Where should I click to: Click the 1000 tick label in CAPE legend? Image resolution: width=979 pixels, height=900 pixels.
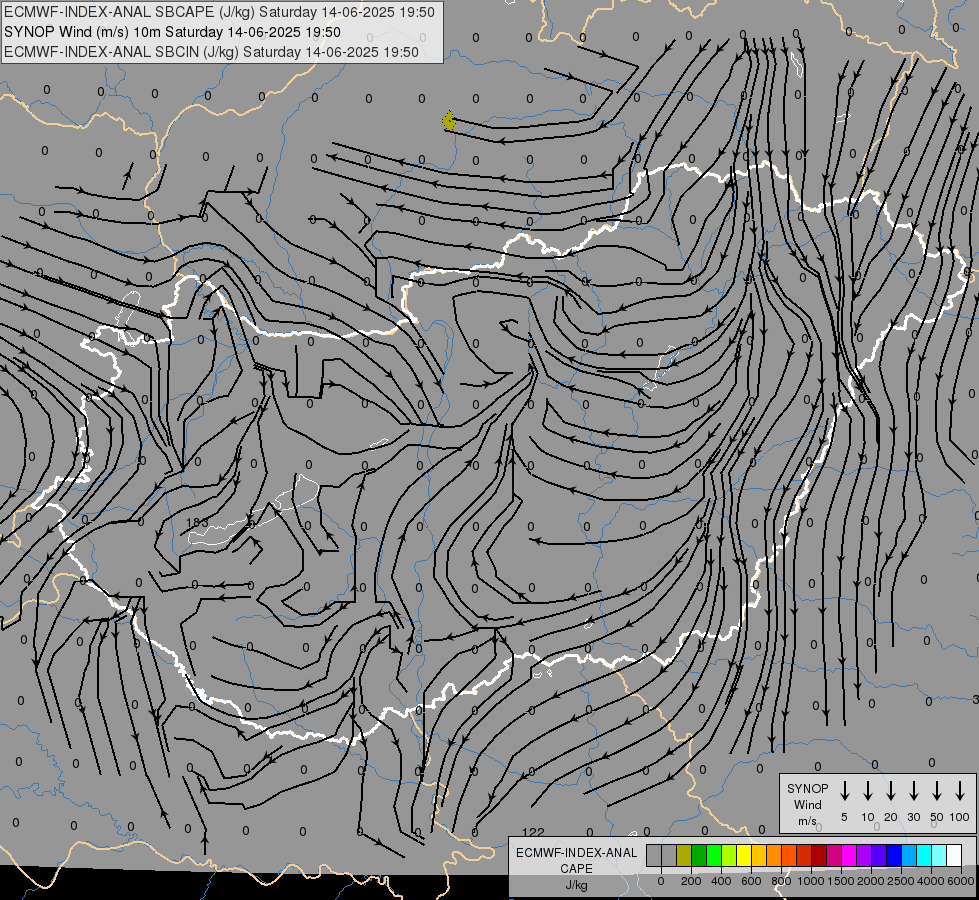(811, 881)
